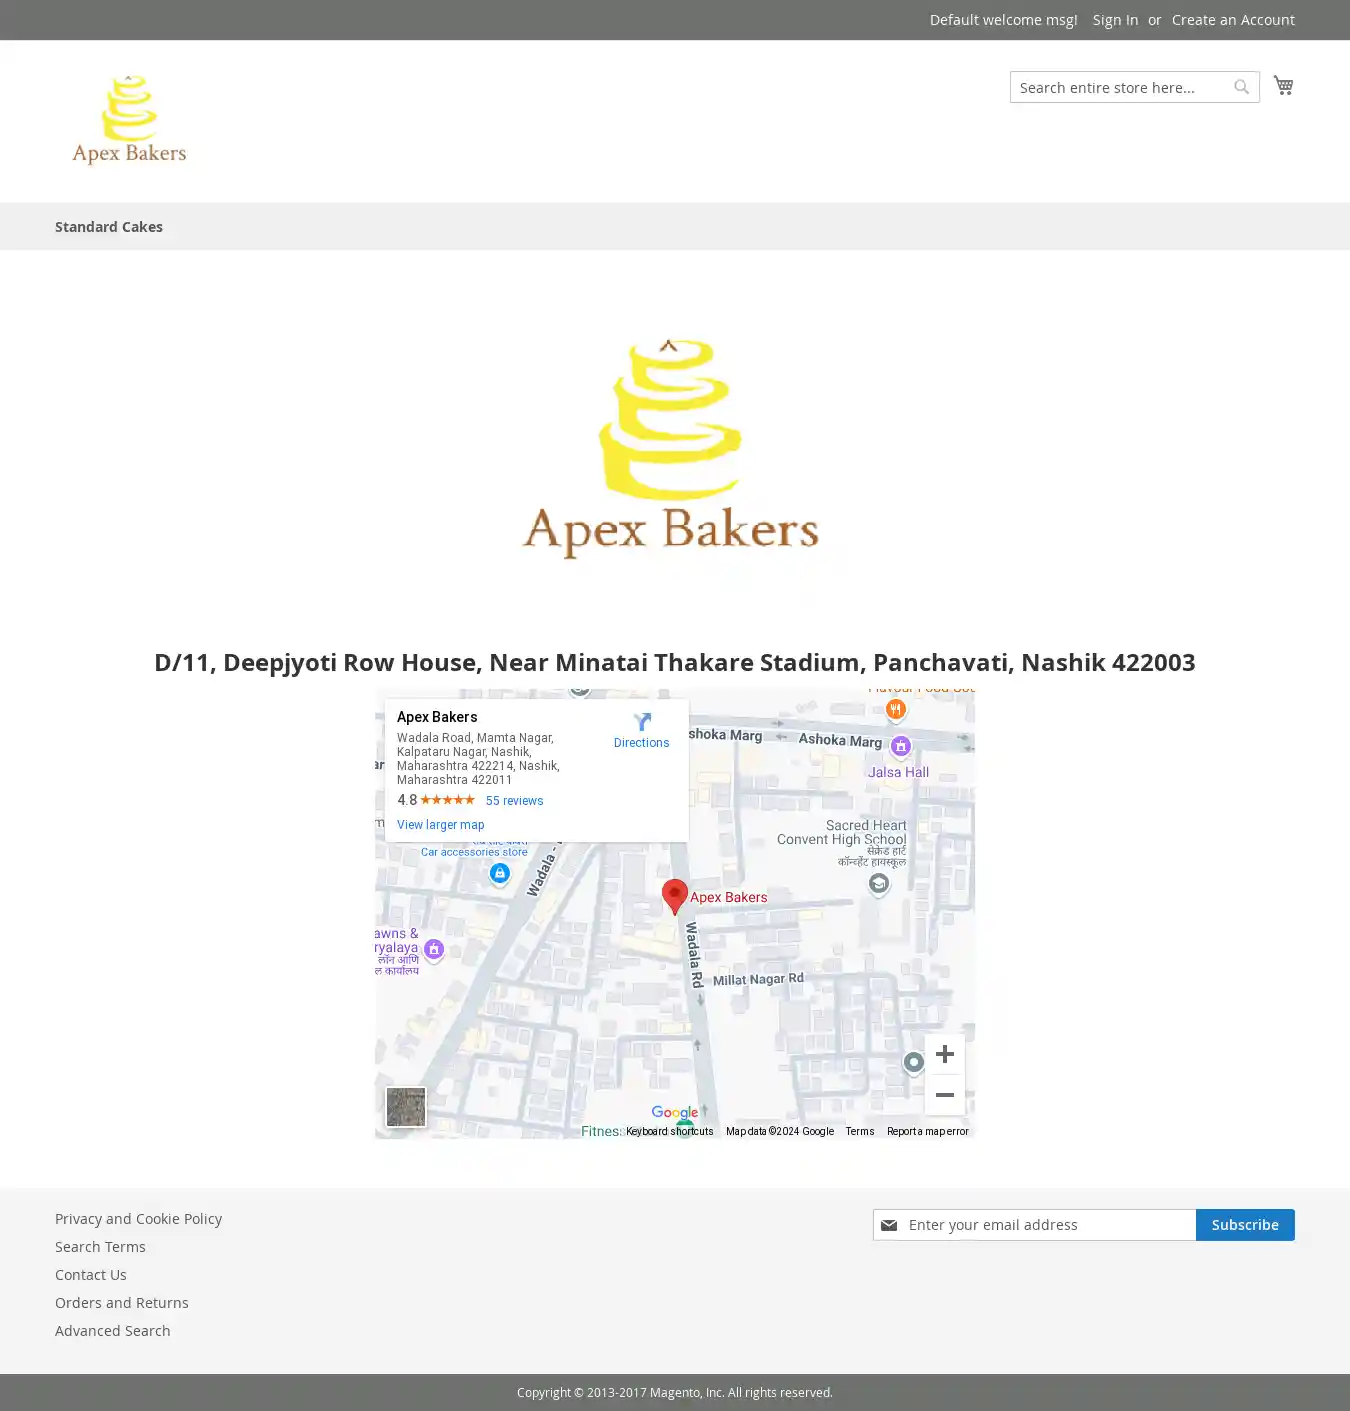
Task: Open the 55 reviews link
Action: (514, 801)
